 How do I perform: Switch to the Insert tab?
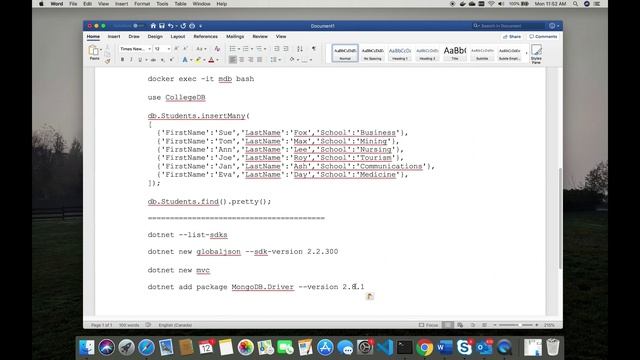(x=114, y=36)
